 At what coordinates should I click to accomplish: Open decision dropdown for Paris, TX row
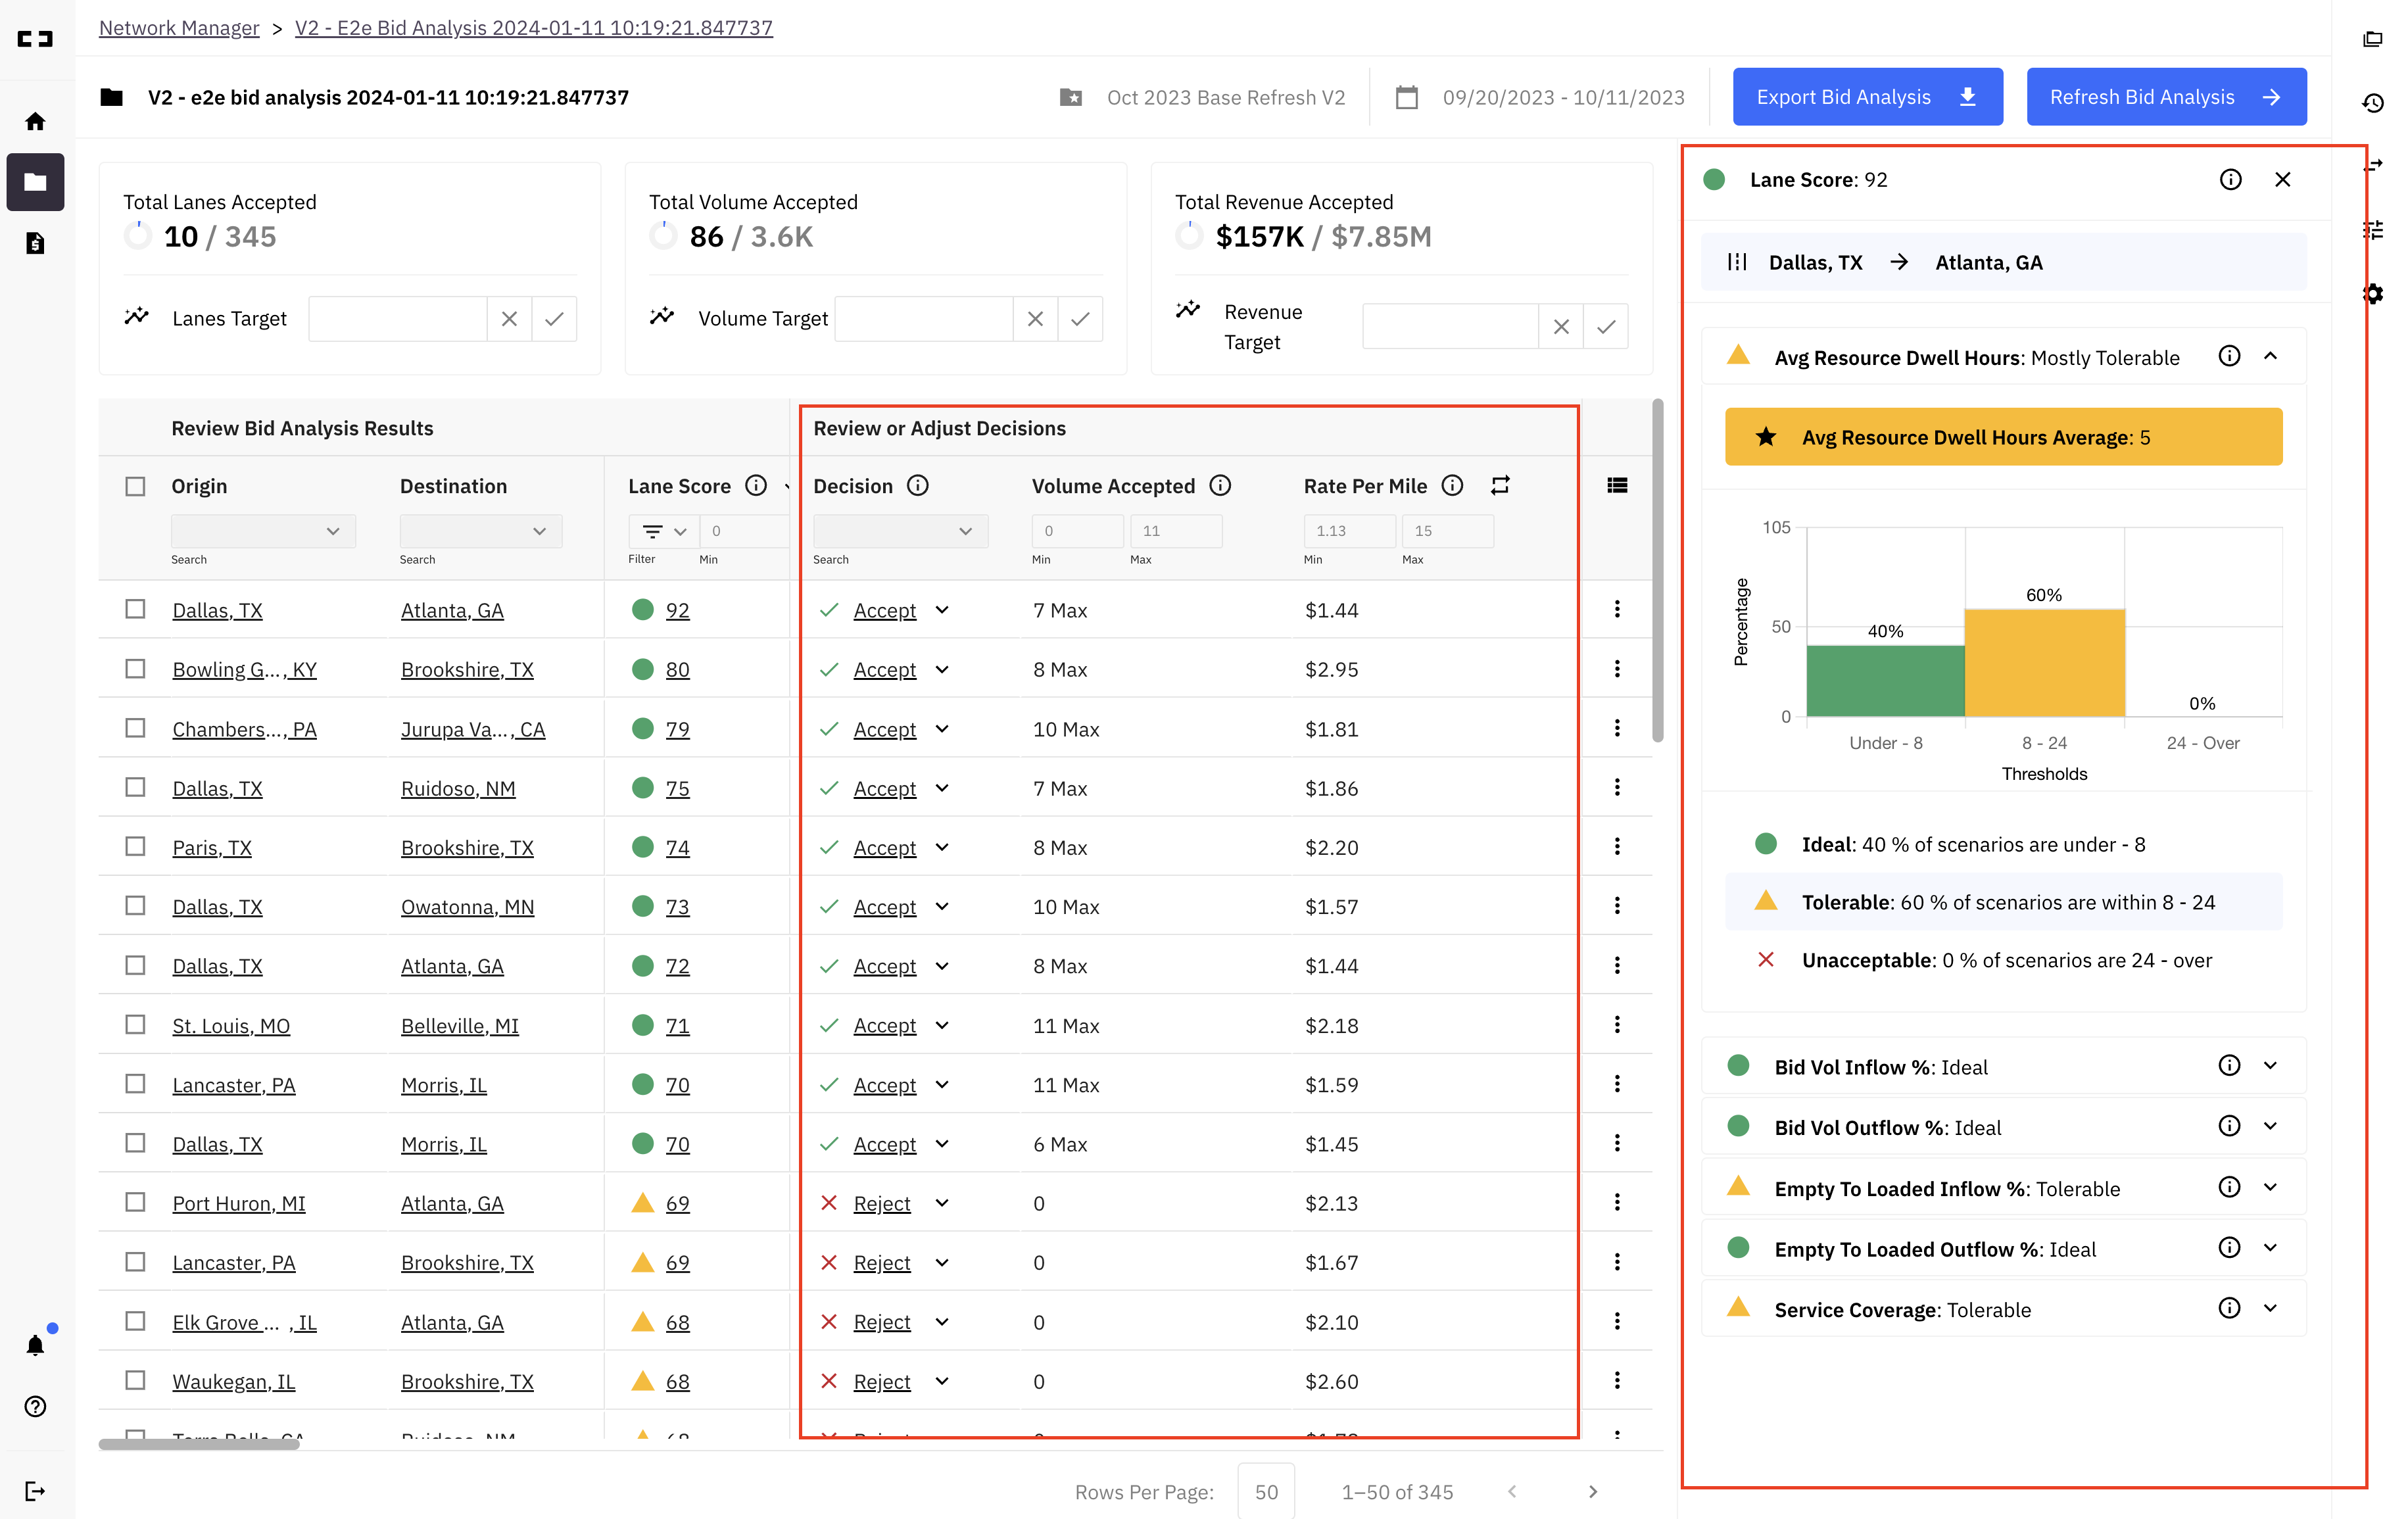[x=942, y=847]
